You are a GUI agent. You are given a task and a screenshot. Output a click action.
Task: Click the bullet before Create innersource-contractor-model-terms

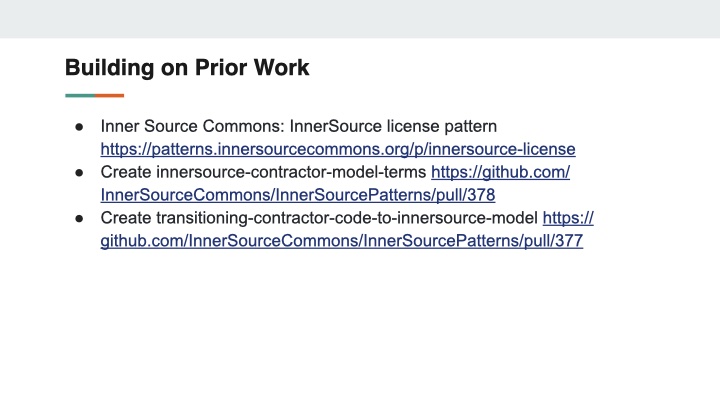[79, 173]
